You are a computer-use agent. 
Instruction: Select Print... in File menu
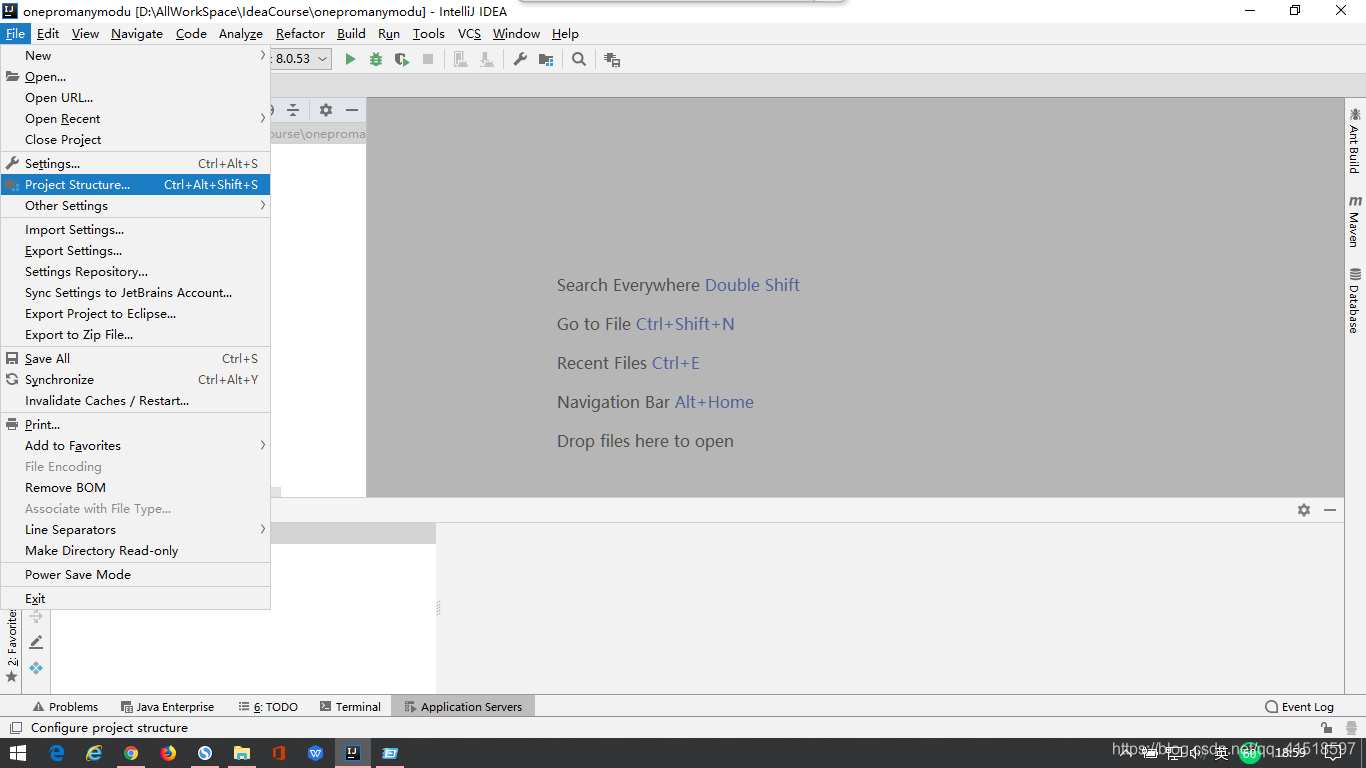coord(135,425)
